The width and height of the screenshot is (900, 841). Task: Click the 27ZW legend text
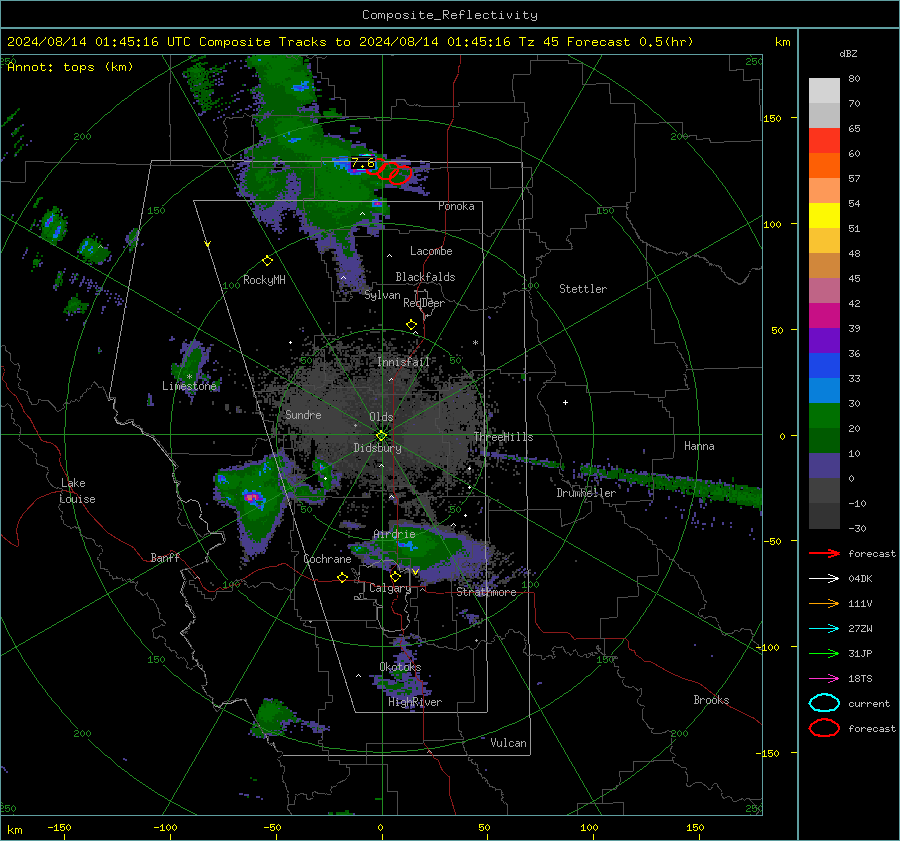point(860,629)
